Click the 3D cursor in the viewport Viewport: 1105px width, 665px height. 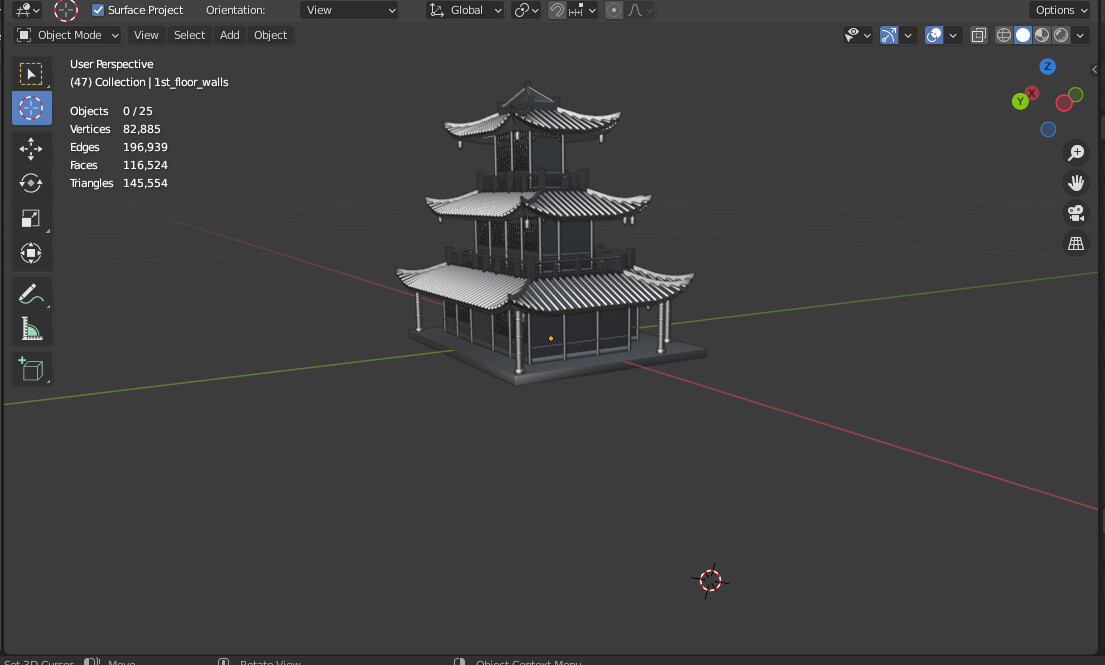tap(710, 580)
